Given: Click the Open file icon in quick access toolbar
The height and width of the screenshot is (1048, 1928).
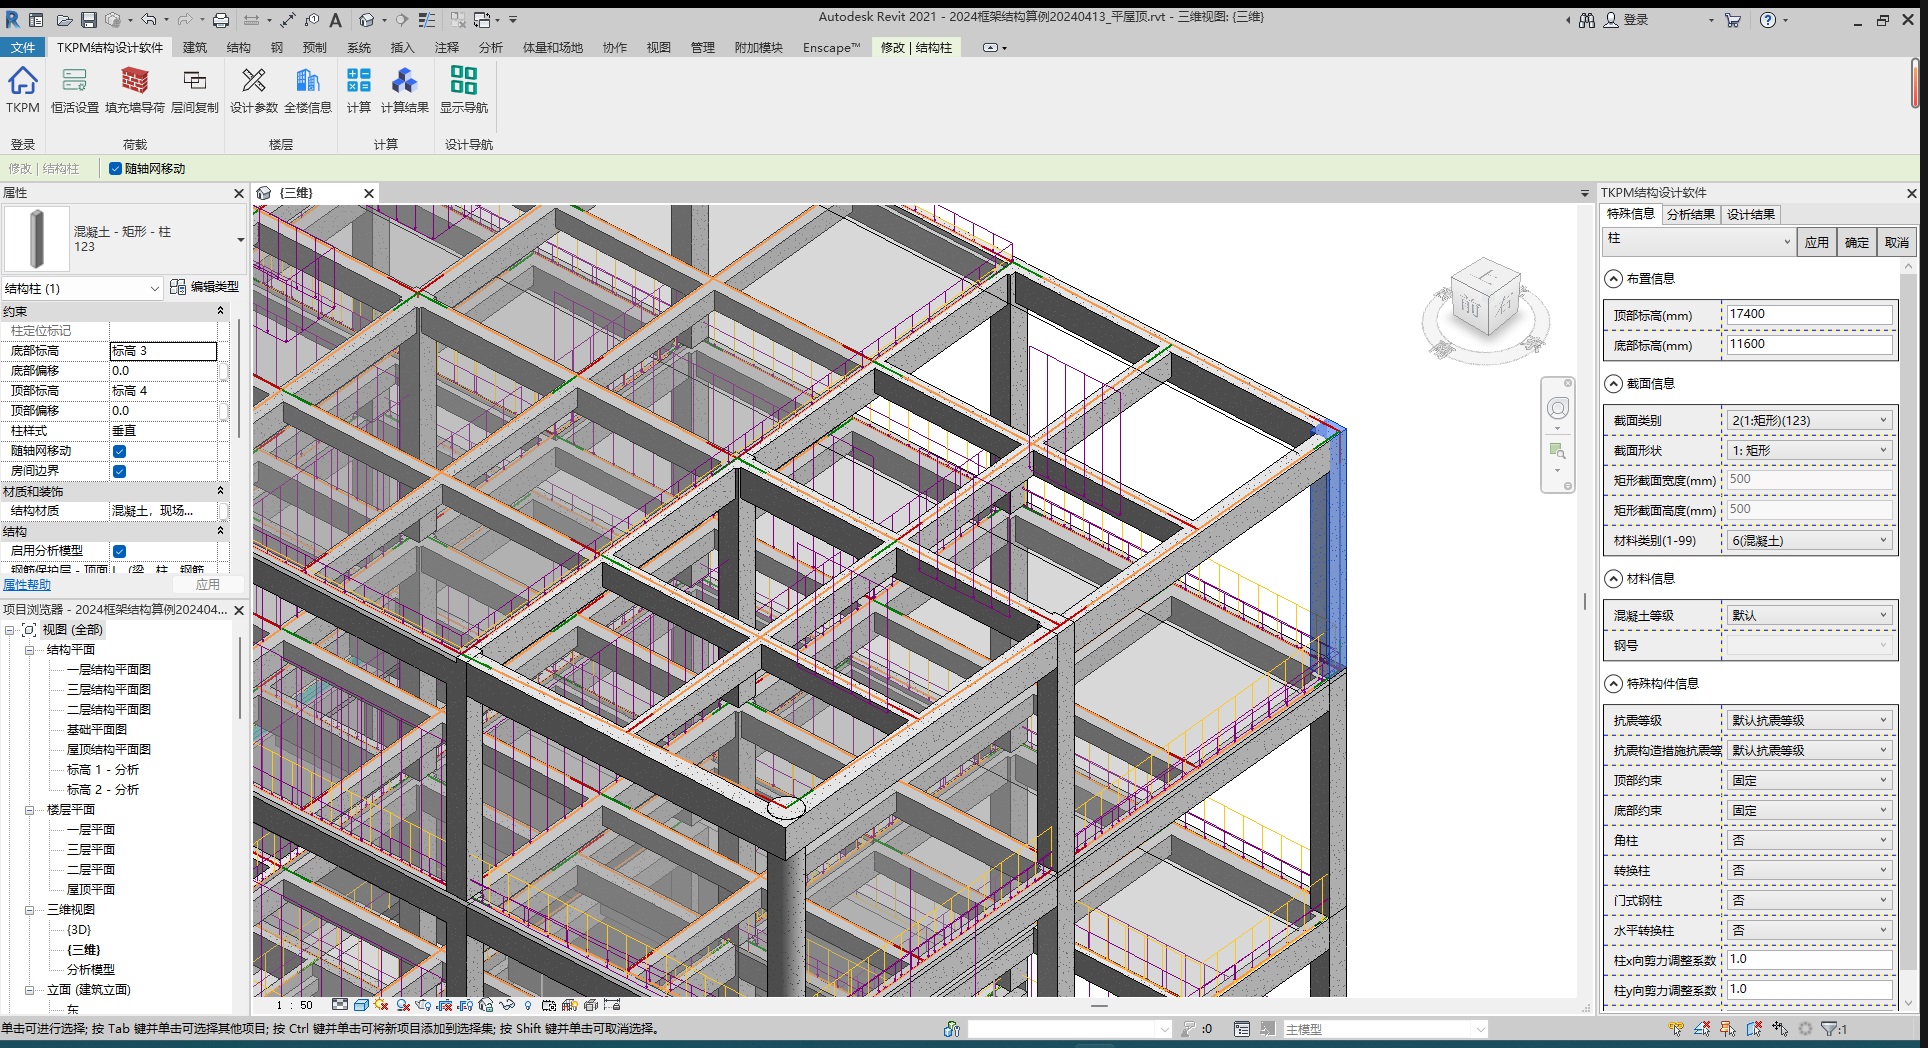Looking at the screenshot, I should point(64,20).
